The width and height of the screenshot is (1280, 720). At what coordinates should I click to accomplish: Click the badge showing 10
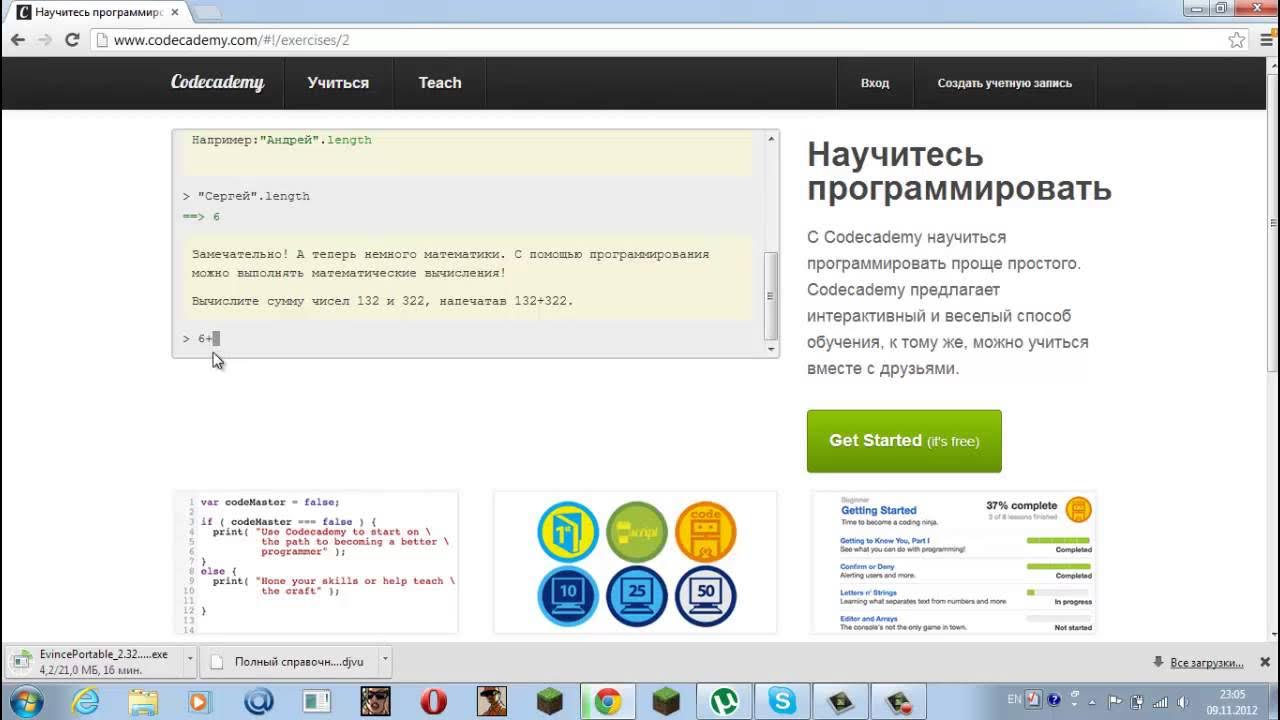point(567,596)
